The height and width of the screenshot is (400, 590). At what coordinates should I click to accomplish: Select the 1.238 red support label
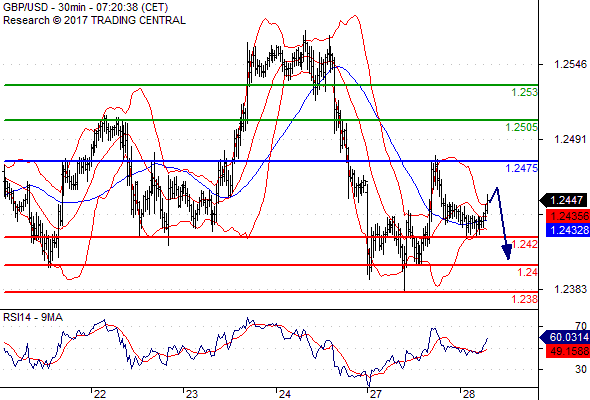click(525, 299)
